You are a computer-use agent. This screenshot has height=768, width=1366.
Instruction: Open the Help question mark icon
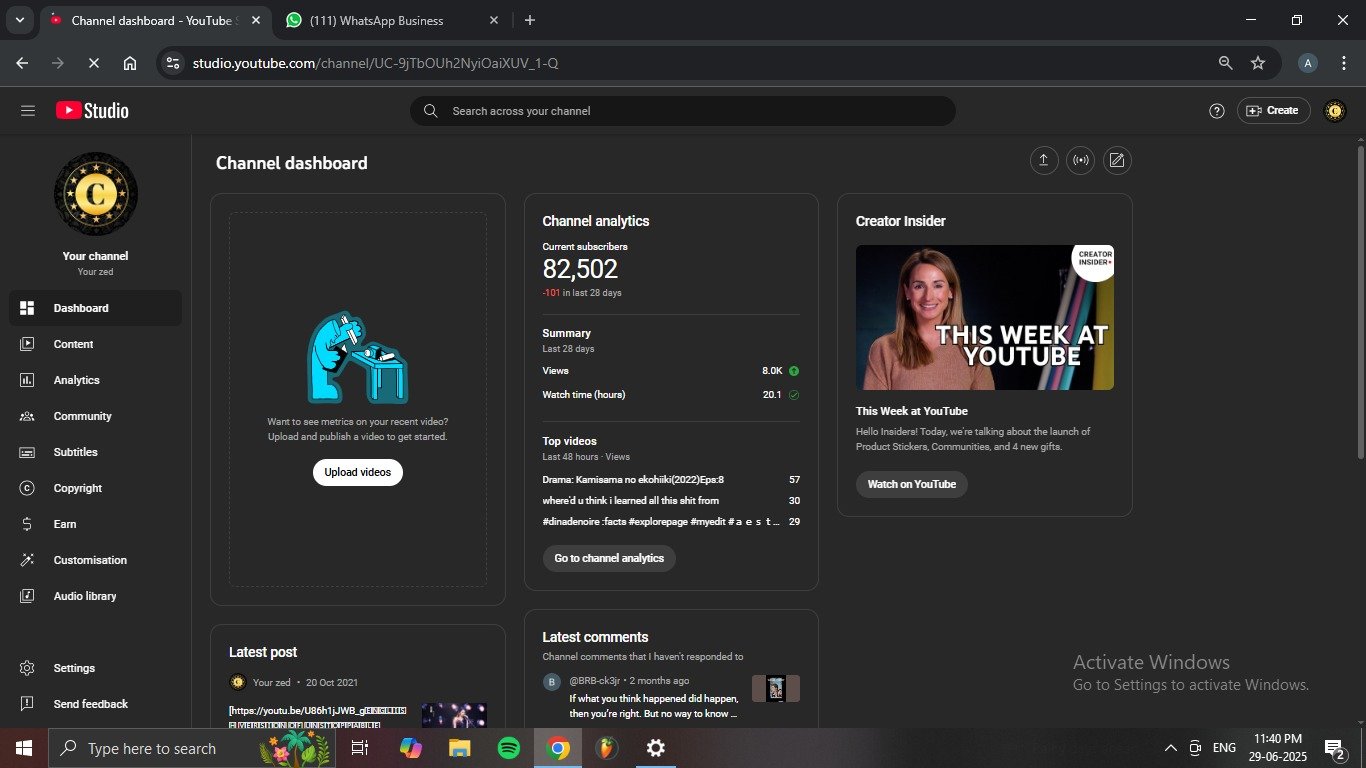1217,111
